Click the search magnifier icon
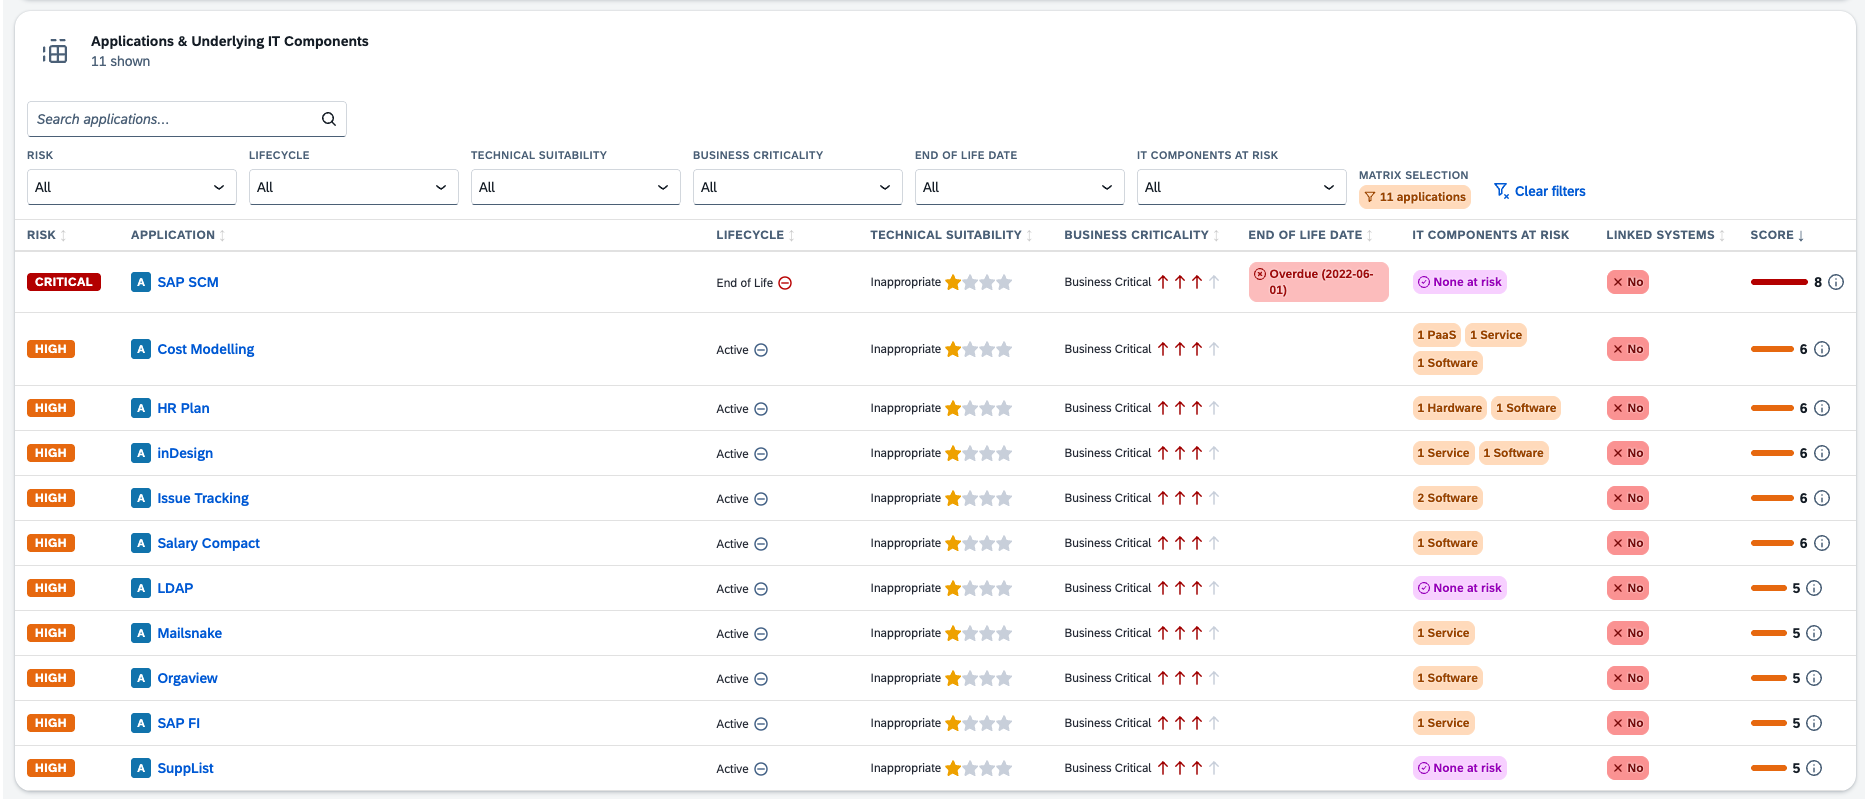This screenshot has width=1865, height=799. (x=328, y=119)
